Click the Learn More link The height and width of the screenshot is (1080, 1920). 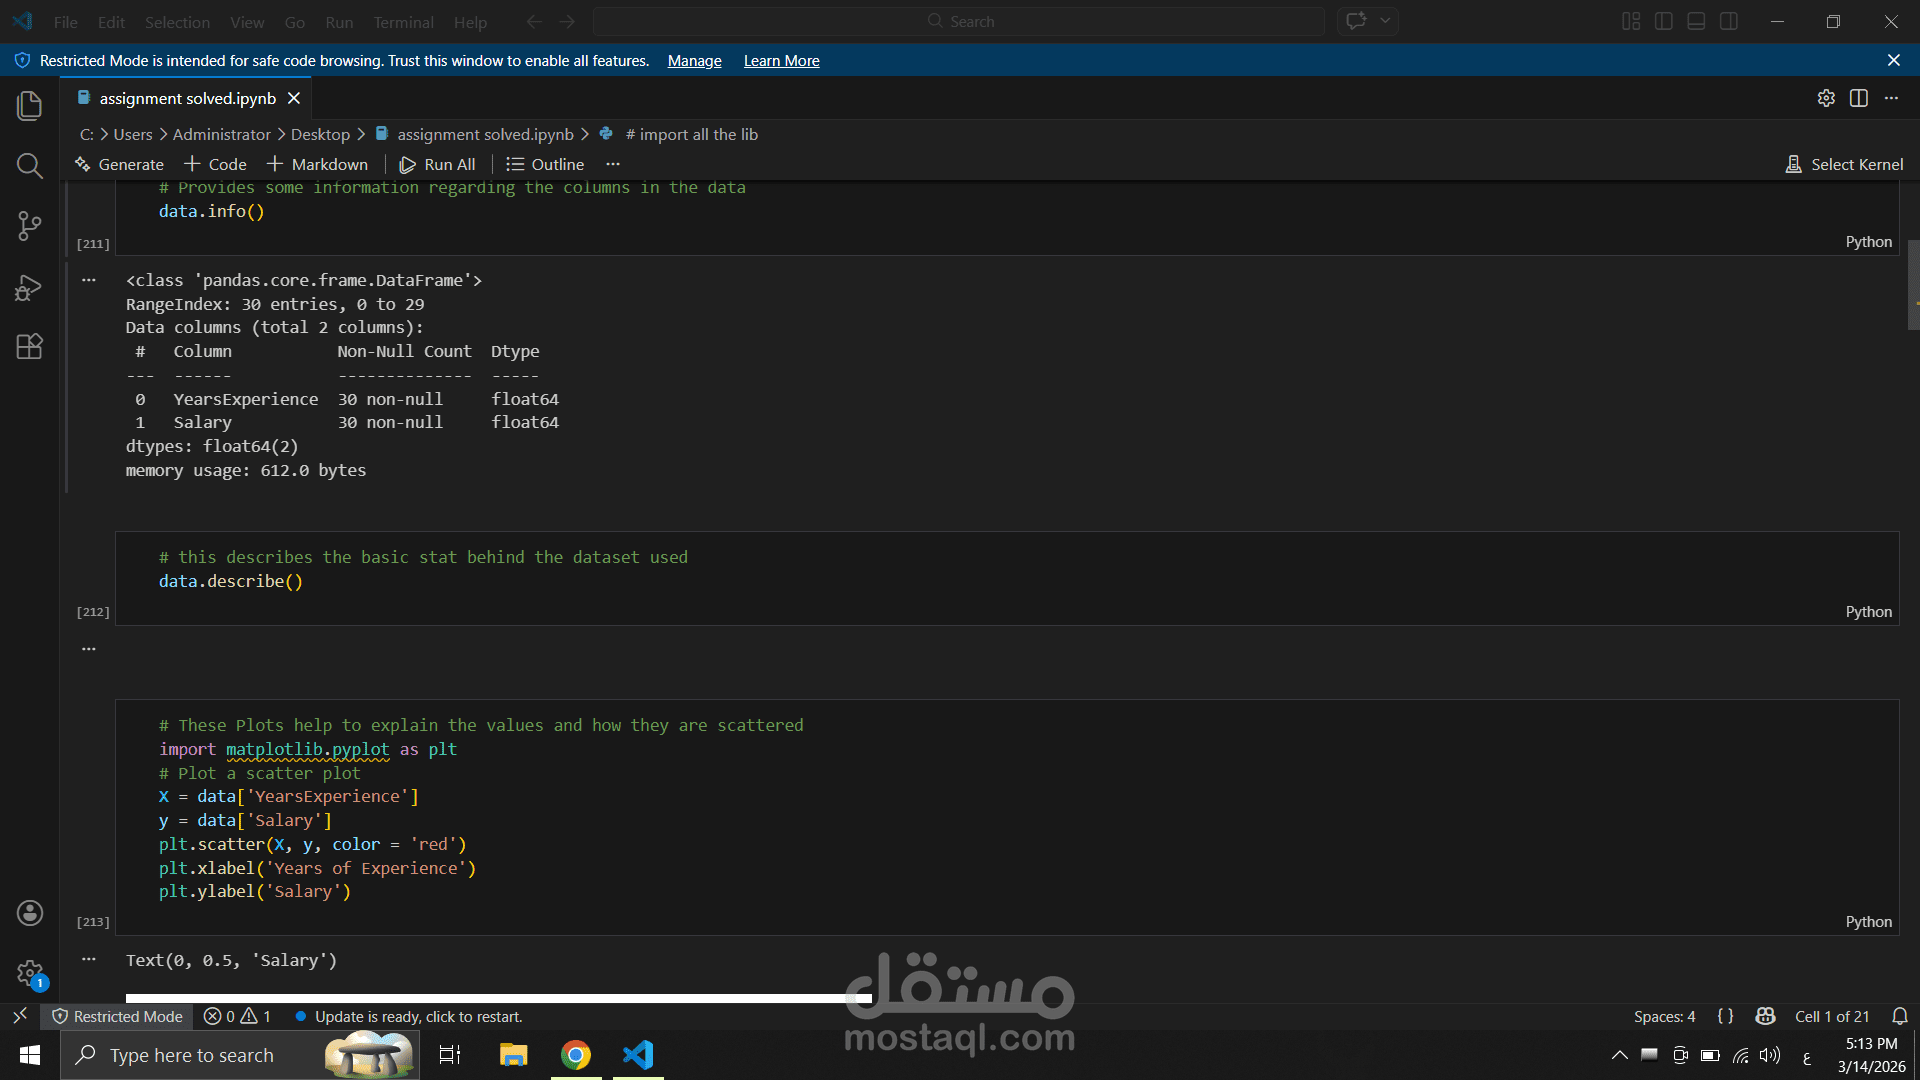pyautogui.click(x=781, y=61)
